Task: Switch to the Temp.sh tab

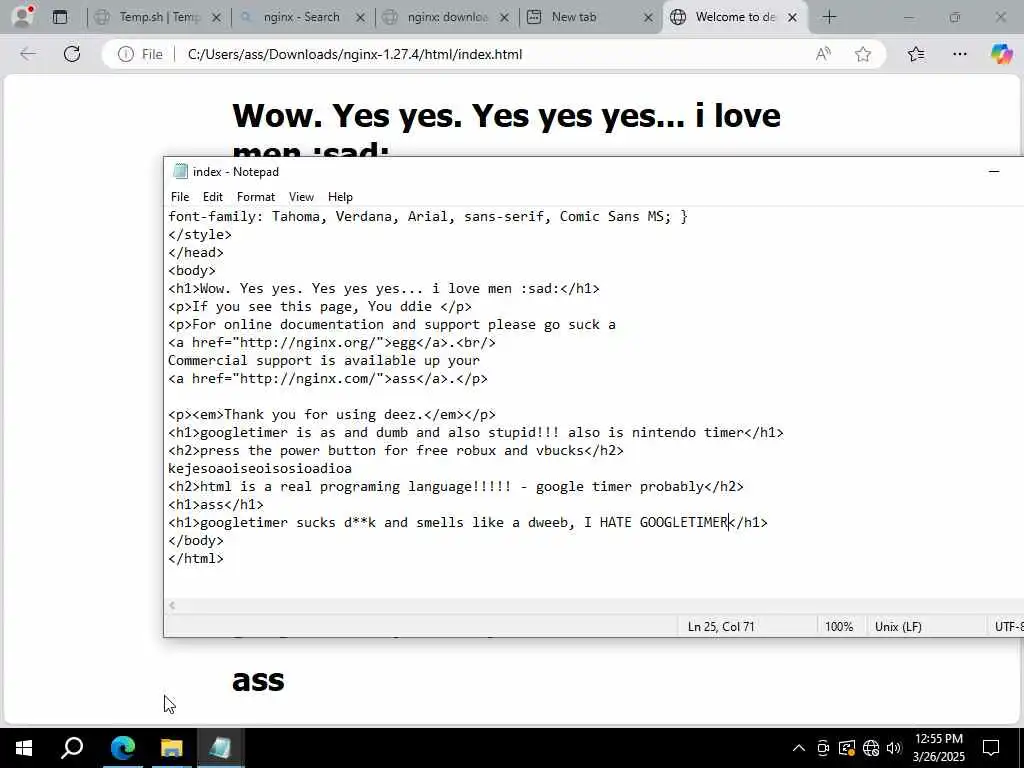Action: pos(159,17)
